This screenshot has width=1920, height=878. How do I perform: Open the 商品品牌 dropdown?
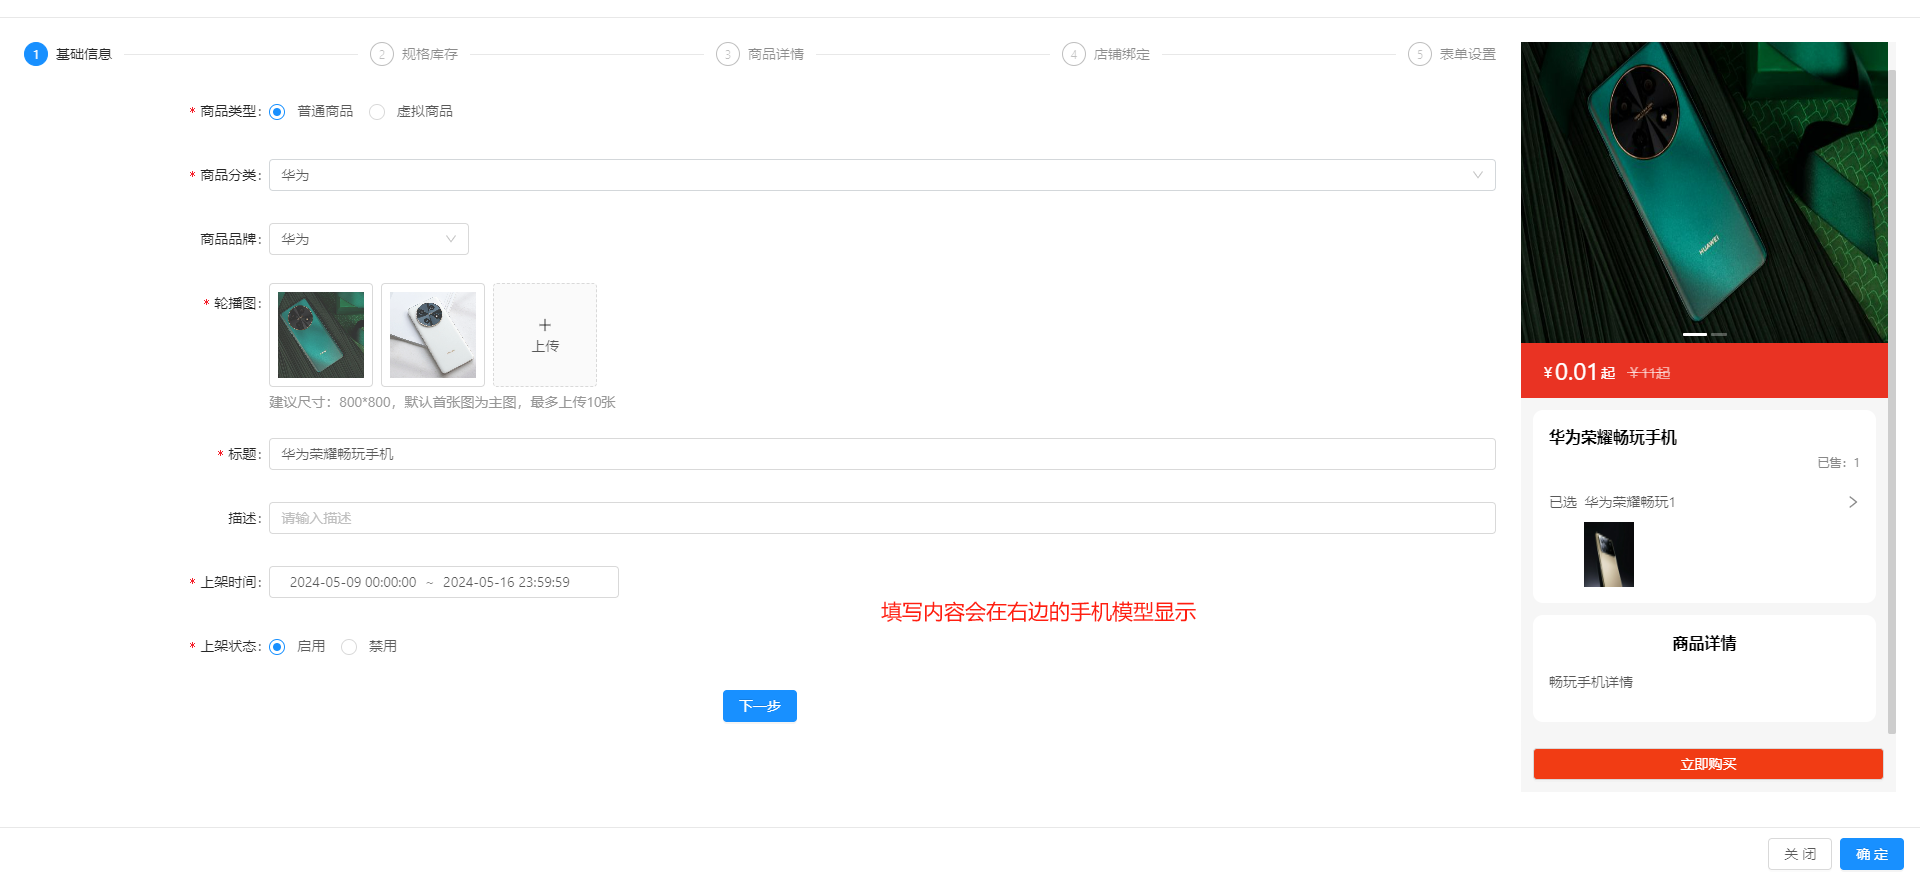[x=368, y=239]
